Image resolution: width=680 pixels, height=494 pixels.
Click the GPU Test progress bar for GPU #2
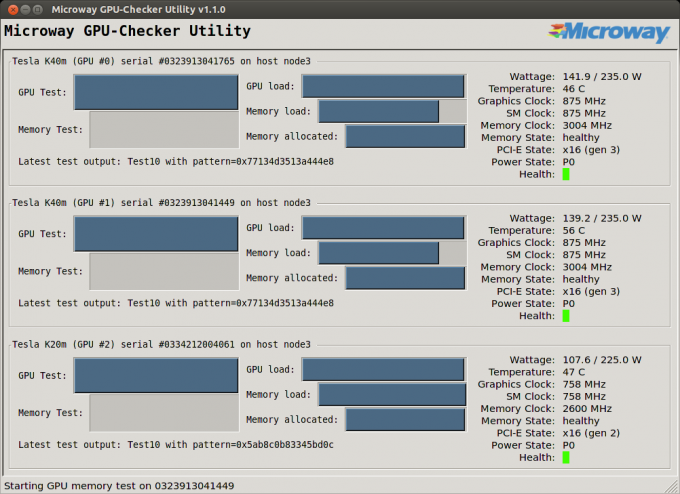pyautogui.click(x=156, y=376)
